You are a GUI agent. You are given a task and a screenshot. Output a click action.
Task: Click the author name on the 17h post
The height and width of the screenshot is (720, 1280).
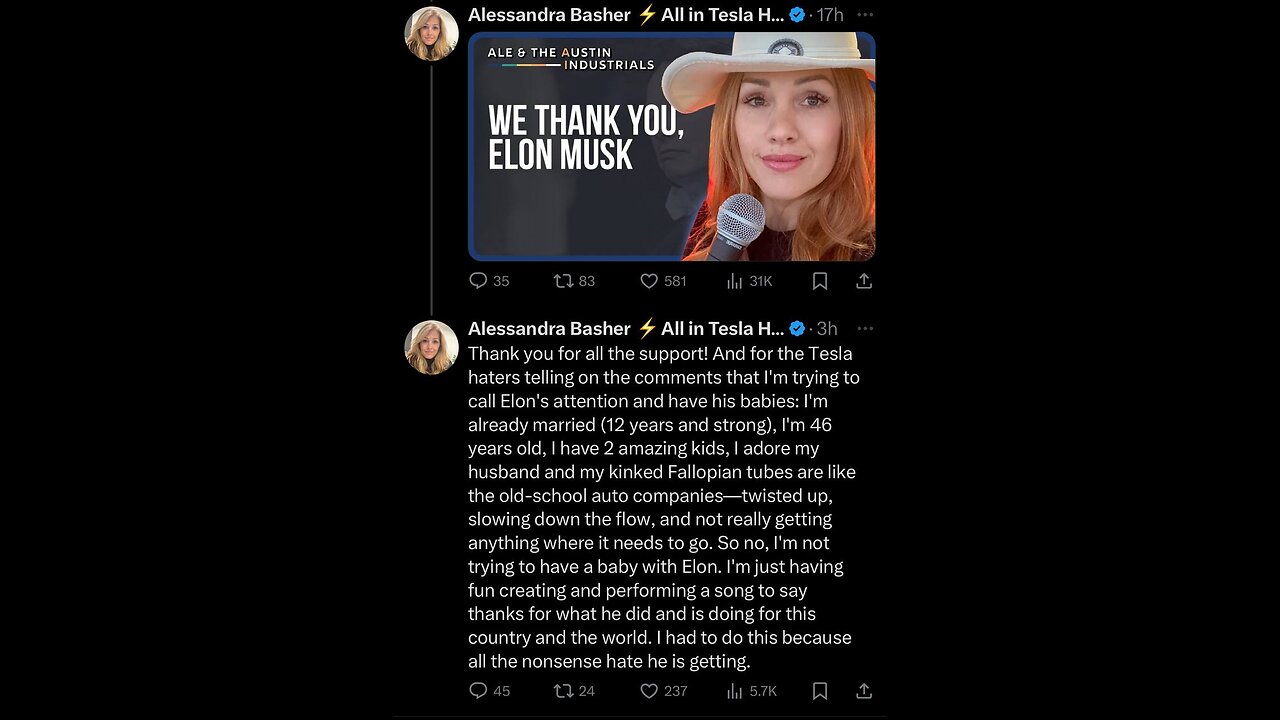549,15
